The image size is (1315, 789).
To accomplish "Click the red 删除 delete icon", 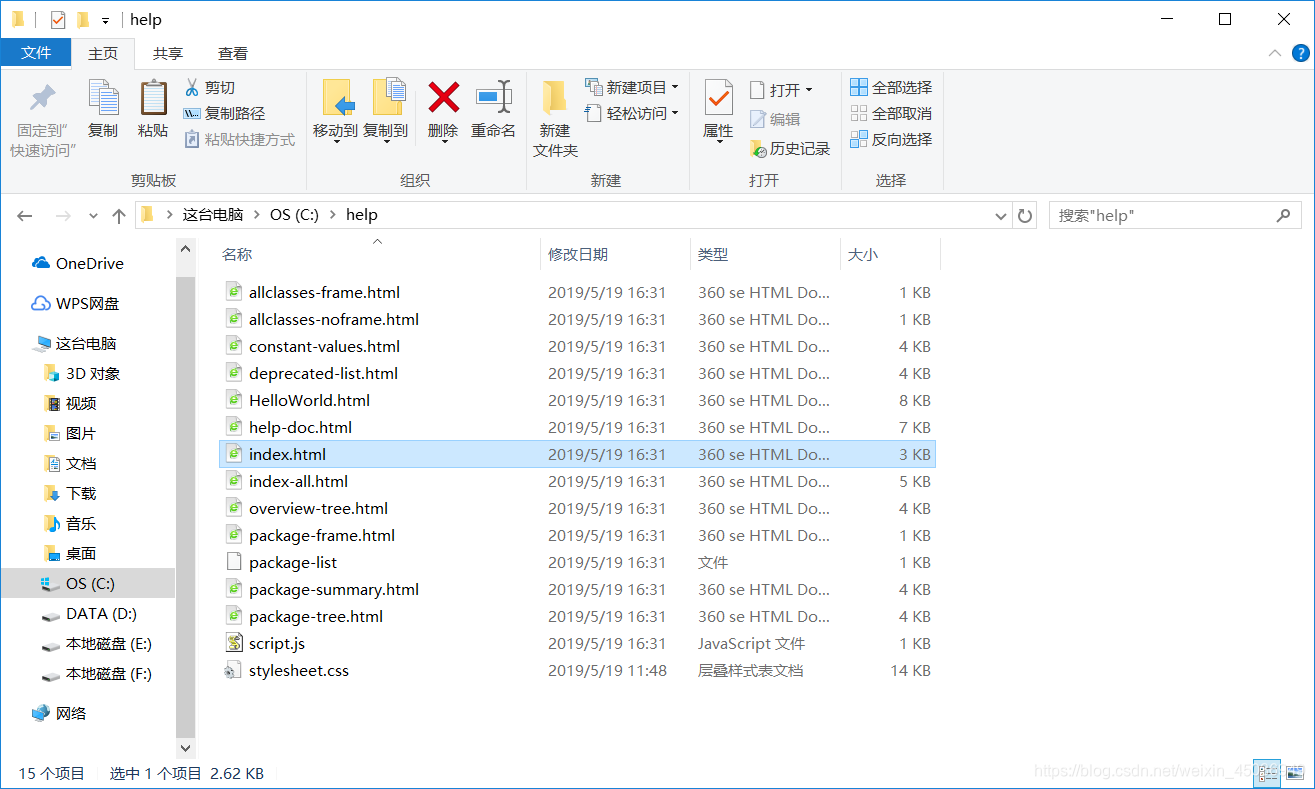I will (443, 98).
